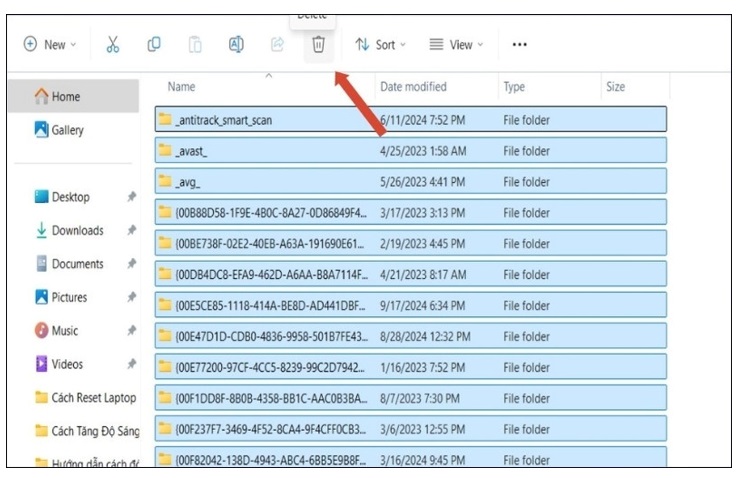Open Gallery in the sidebar
The image size is (745, 478).
(67, 130)
